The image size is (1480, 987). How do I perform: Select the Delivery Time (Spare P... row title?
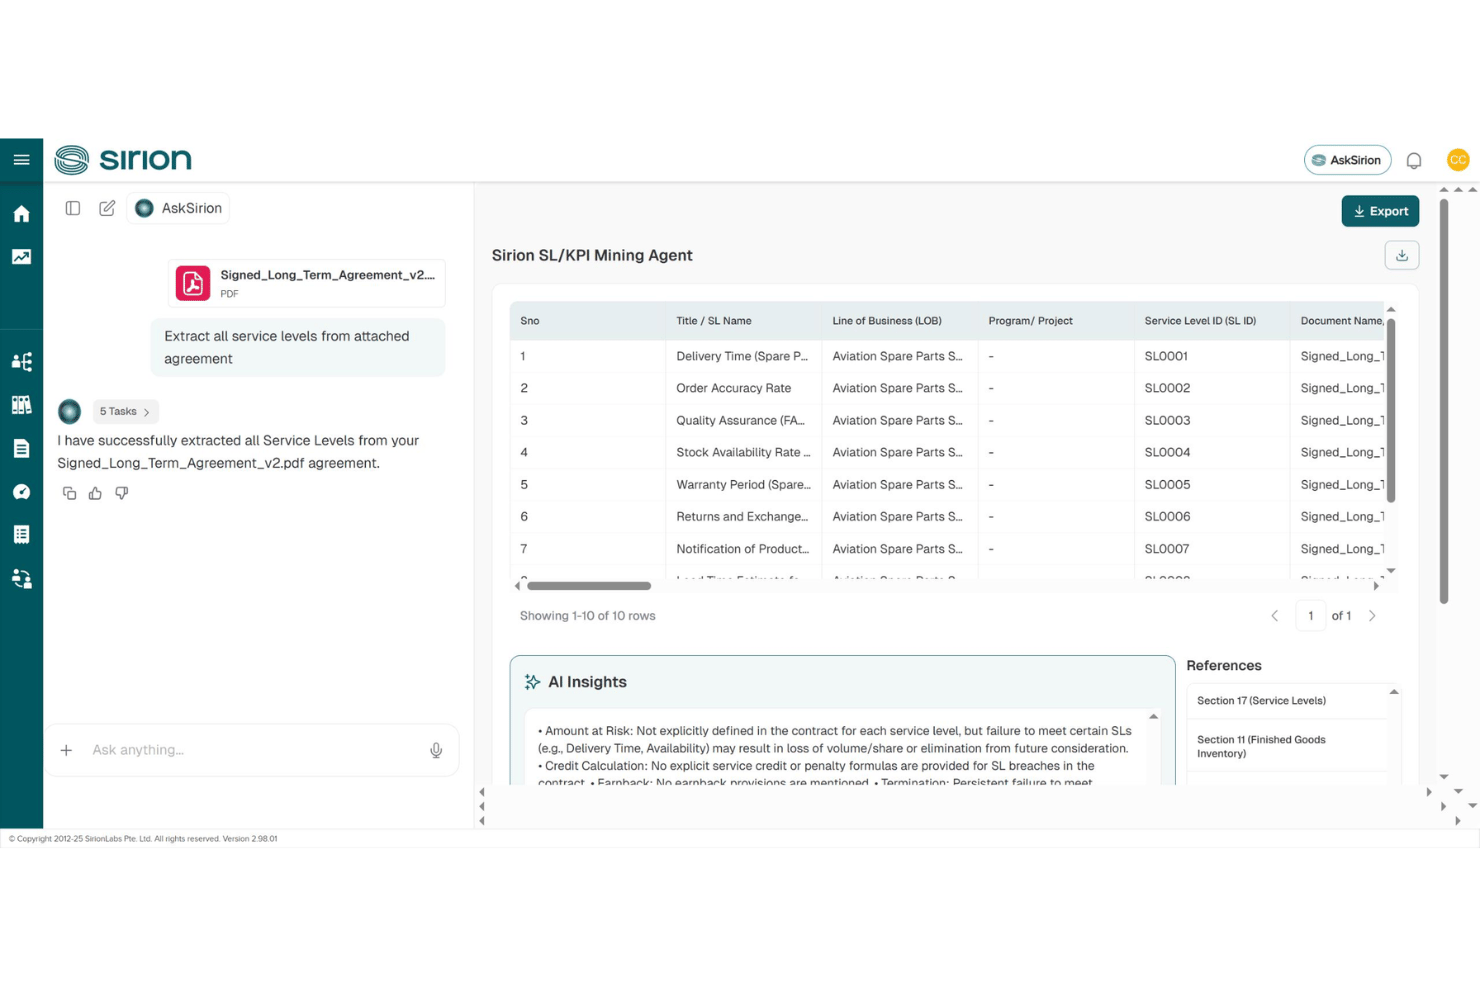coord(742,356)
